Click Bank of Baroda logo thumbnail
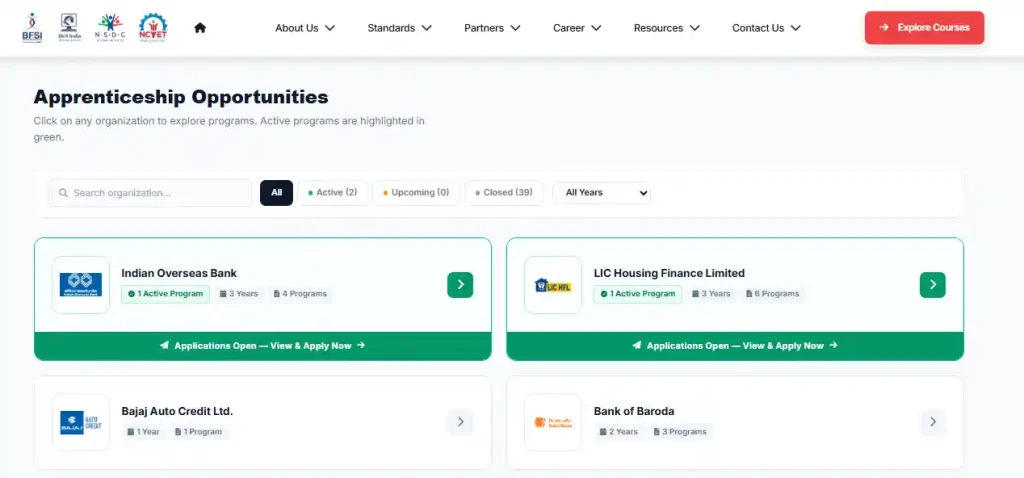 pyautogui.click(x=552, y=422)
